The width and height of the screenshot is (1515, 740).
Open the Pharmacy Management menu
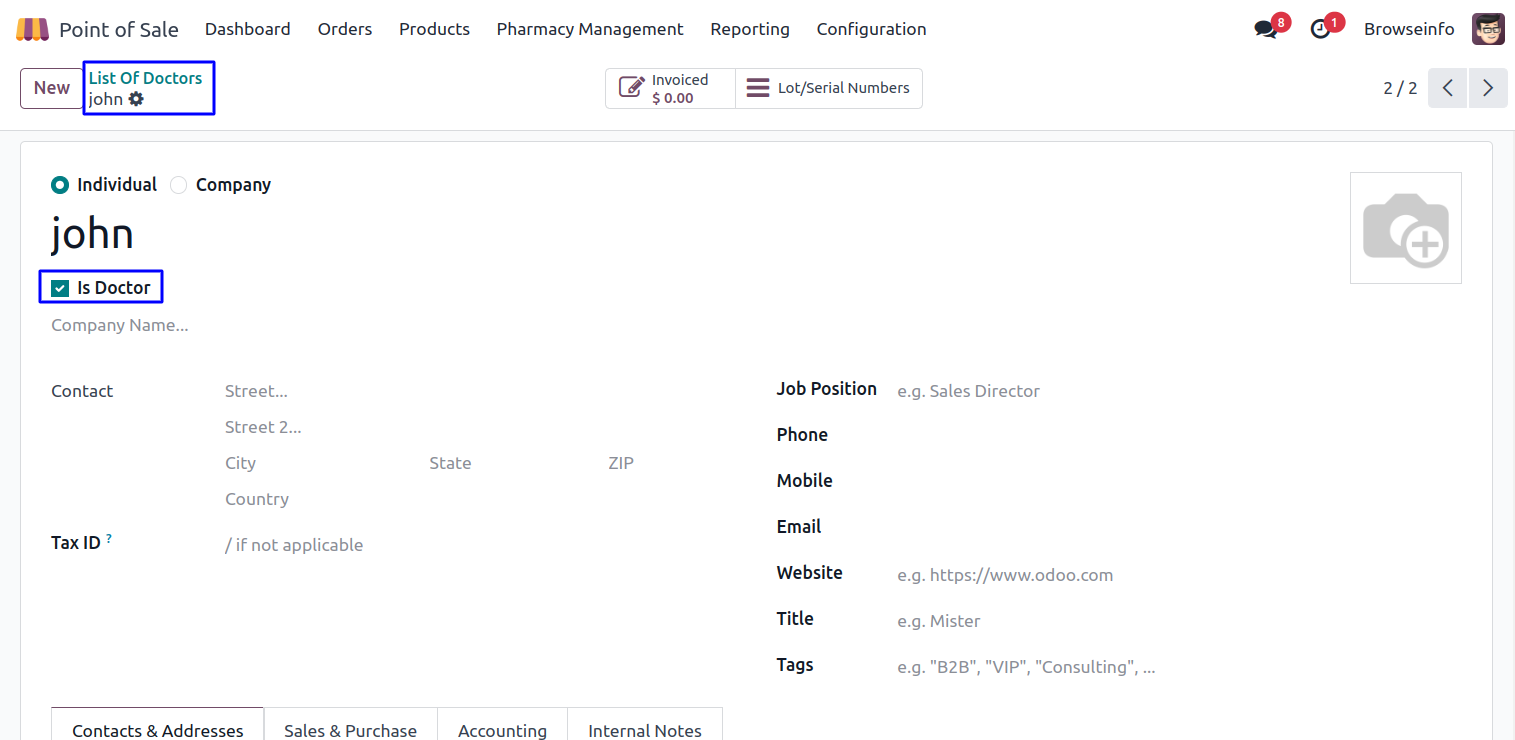point(590,29)
